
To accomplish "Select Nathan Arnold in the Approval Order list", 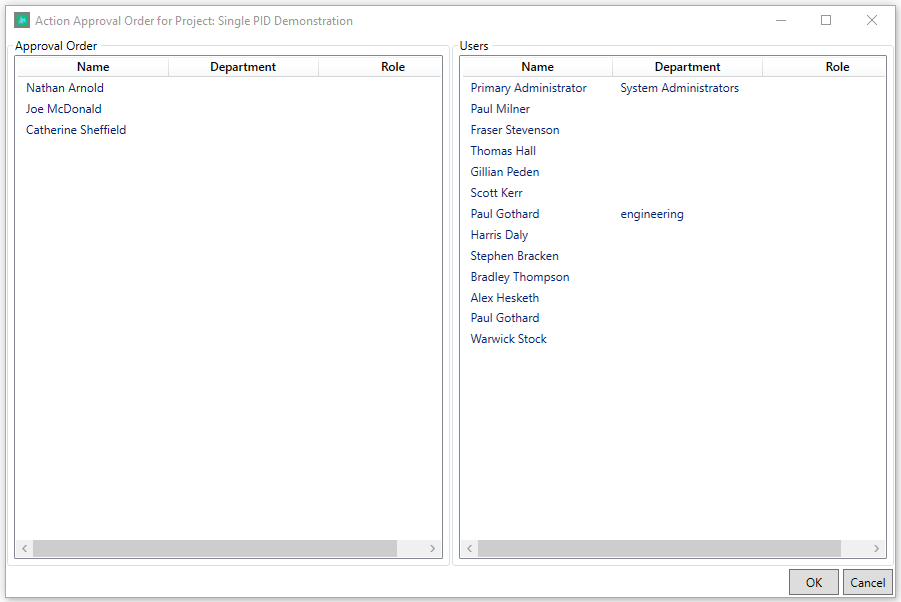I will click(x=65, y=88).
